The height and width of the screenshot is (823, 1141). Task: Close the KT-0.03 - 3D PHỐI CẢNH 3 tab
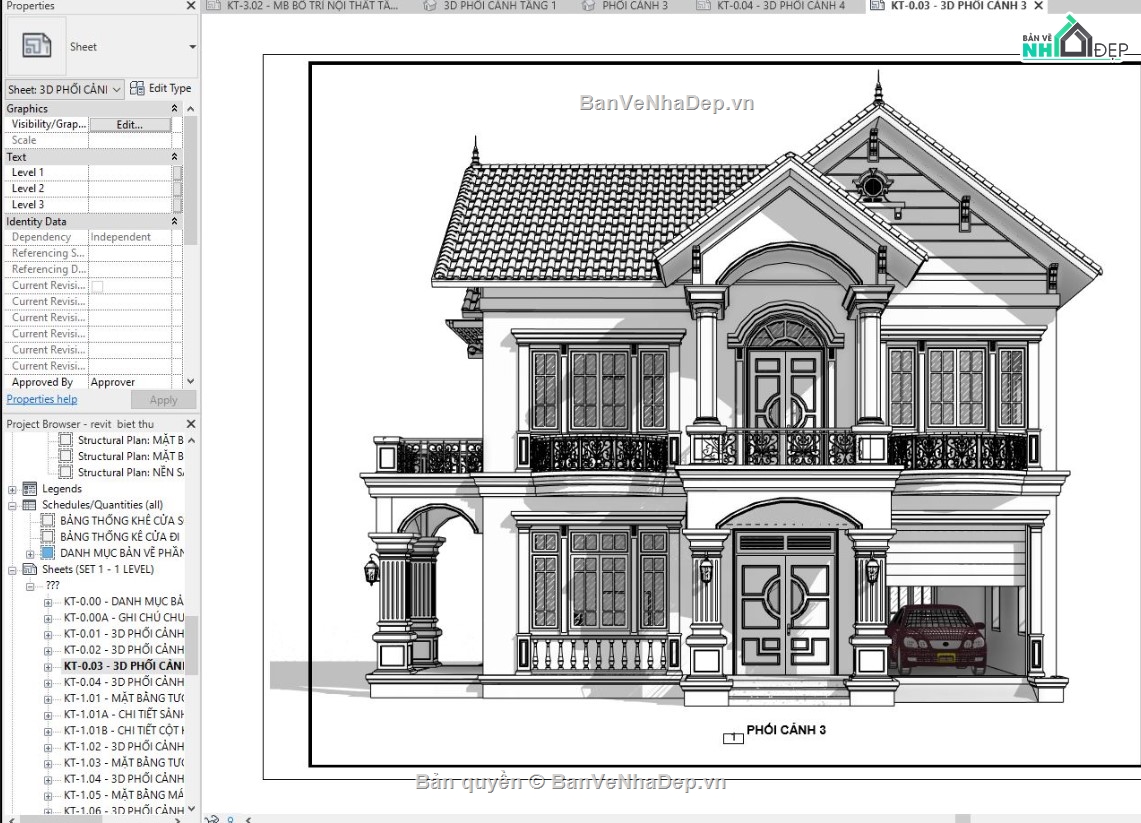1039,6
